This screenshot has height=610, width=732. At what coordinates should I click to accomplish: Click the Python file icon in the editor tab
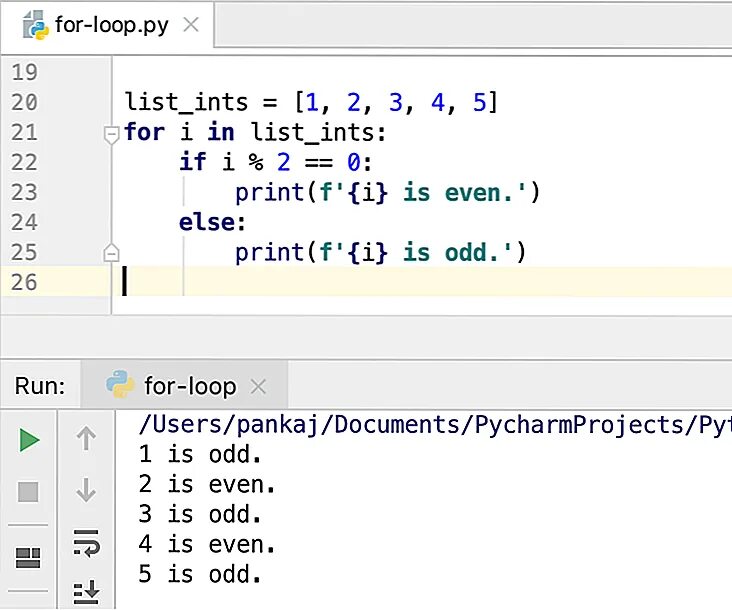click(x=35, y=25)
